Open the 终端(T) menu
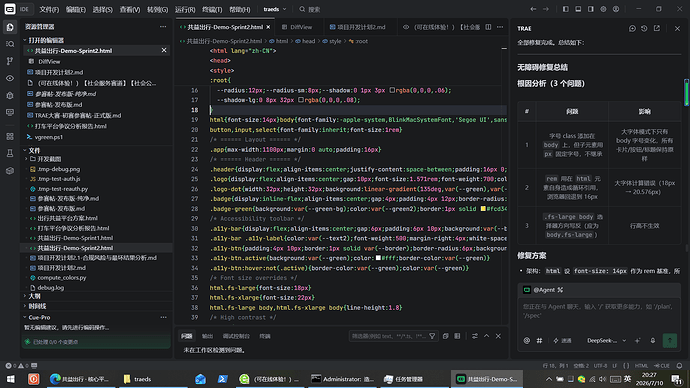Screen dimensions: 690x388 click(212, 9)
